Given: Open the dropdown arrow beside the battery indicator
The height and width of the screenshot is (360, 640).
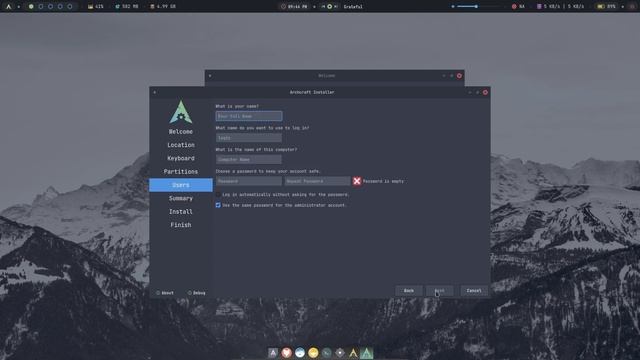Looking at the screenshot, I should [x=622, y=7].
